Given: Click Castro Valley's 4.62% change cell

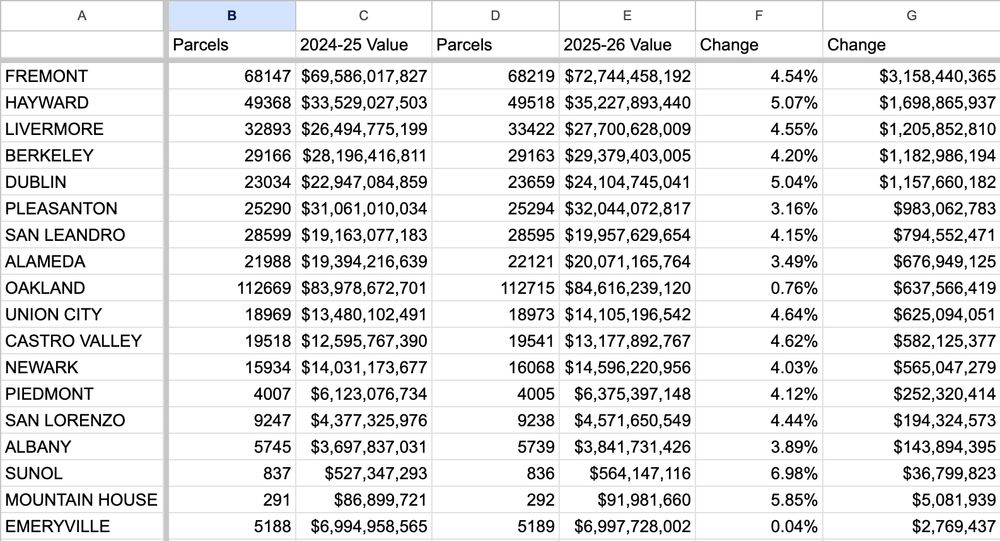Looking at the screenshot, I should point(759,341).
